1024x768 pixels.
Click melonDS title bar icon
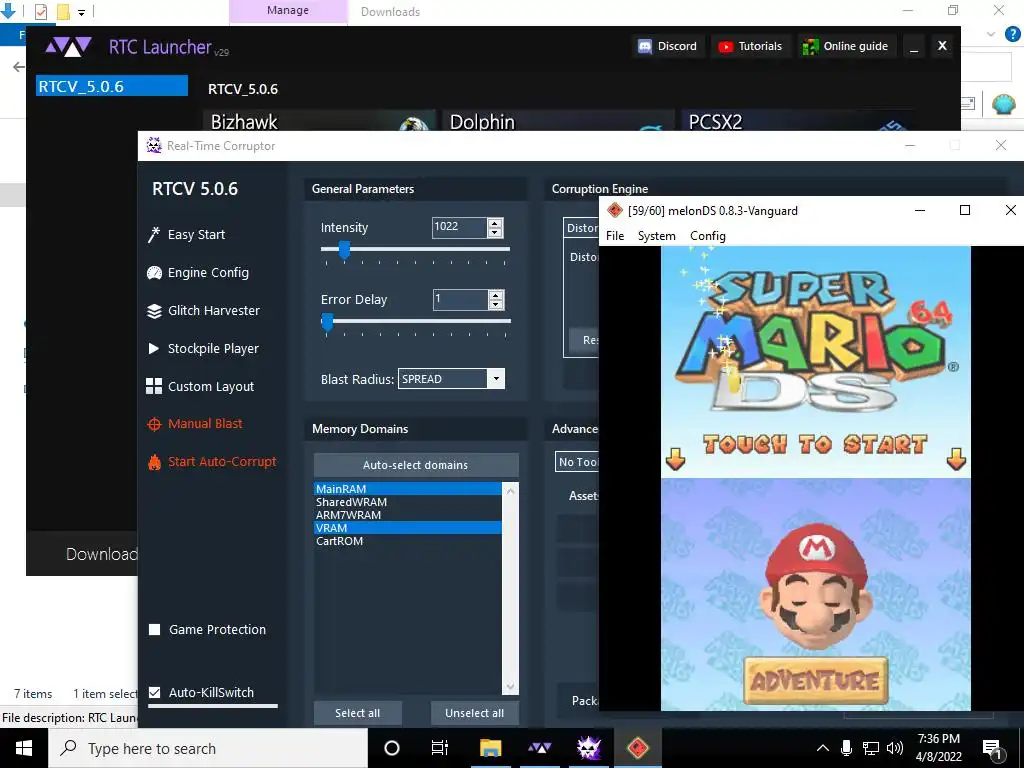click(614, 210)
